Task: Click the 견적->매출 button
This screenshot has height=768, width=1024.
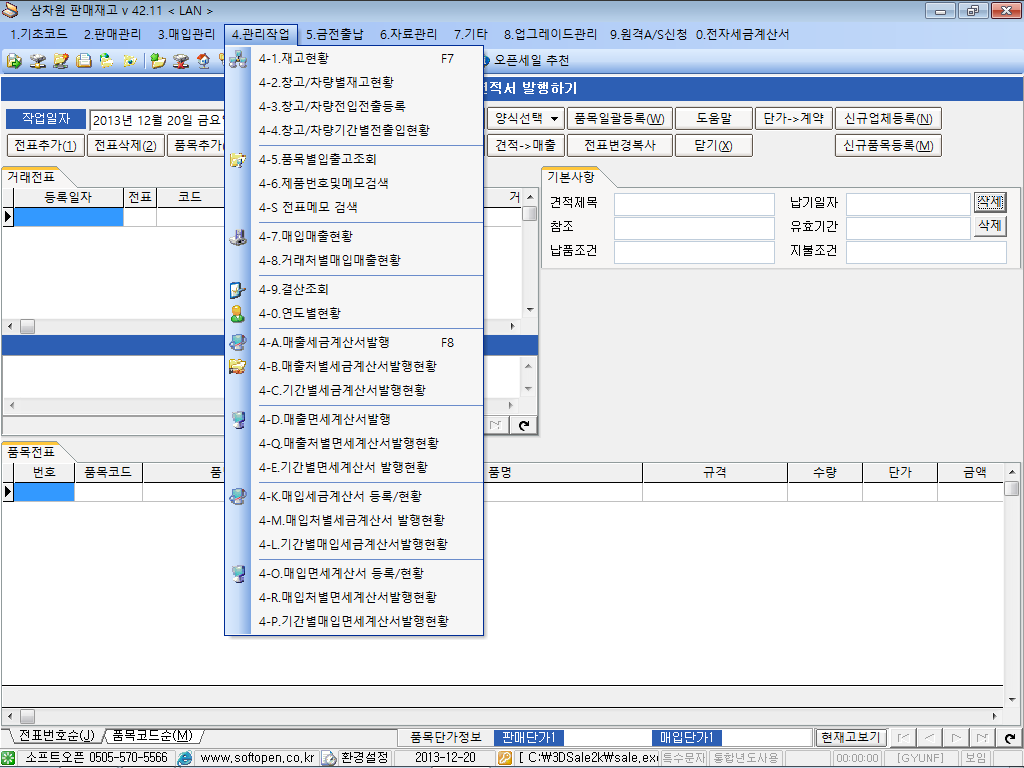Action: coord(525,145)
